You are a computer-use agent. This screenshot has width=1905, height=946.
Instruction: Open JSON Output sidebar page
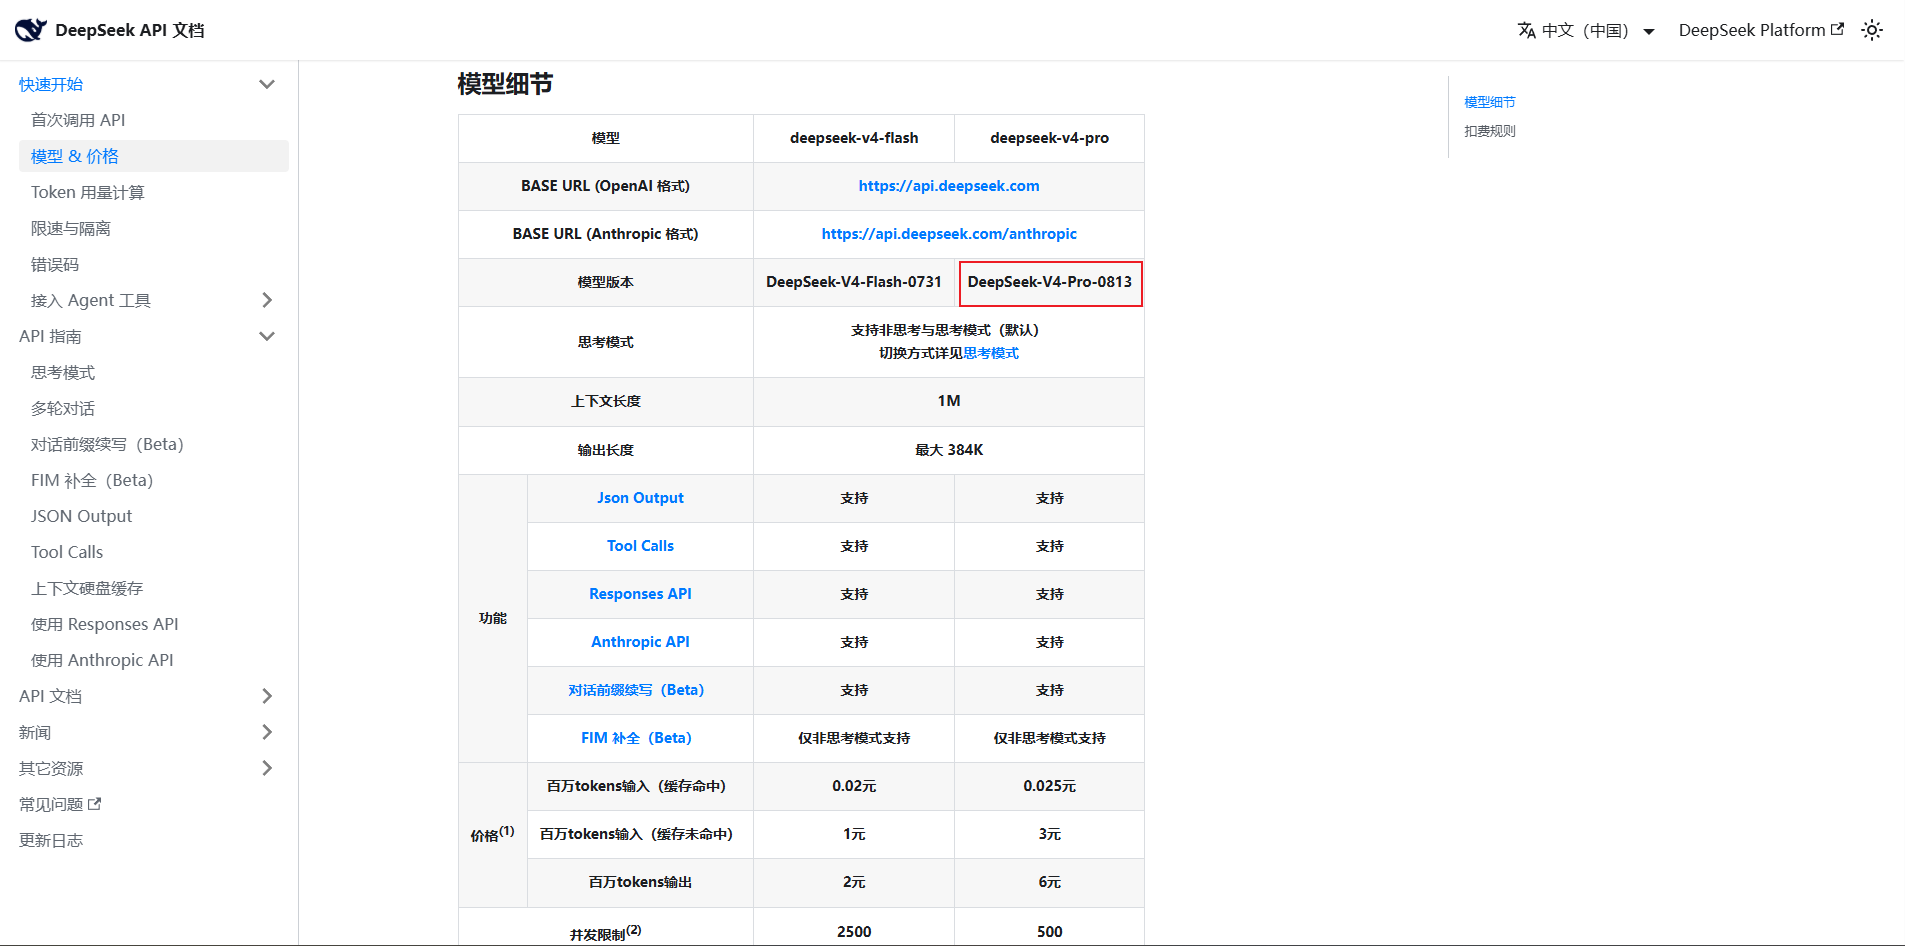pos(81,516)
